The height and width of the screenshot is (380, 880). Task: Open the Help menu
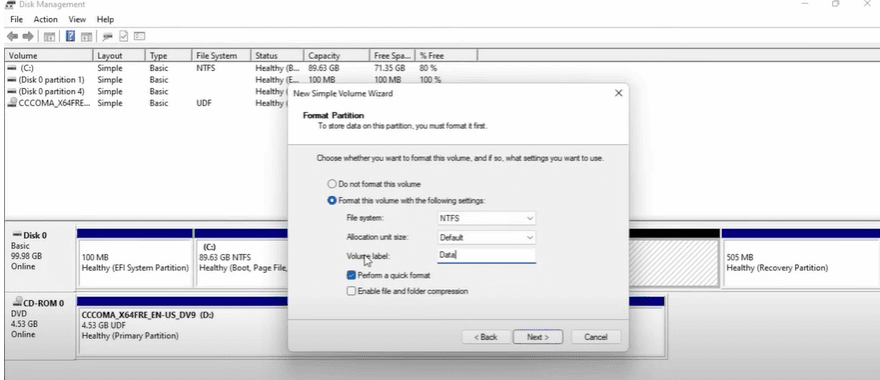click(105, 19)
